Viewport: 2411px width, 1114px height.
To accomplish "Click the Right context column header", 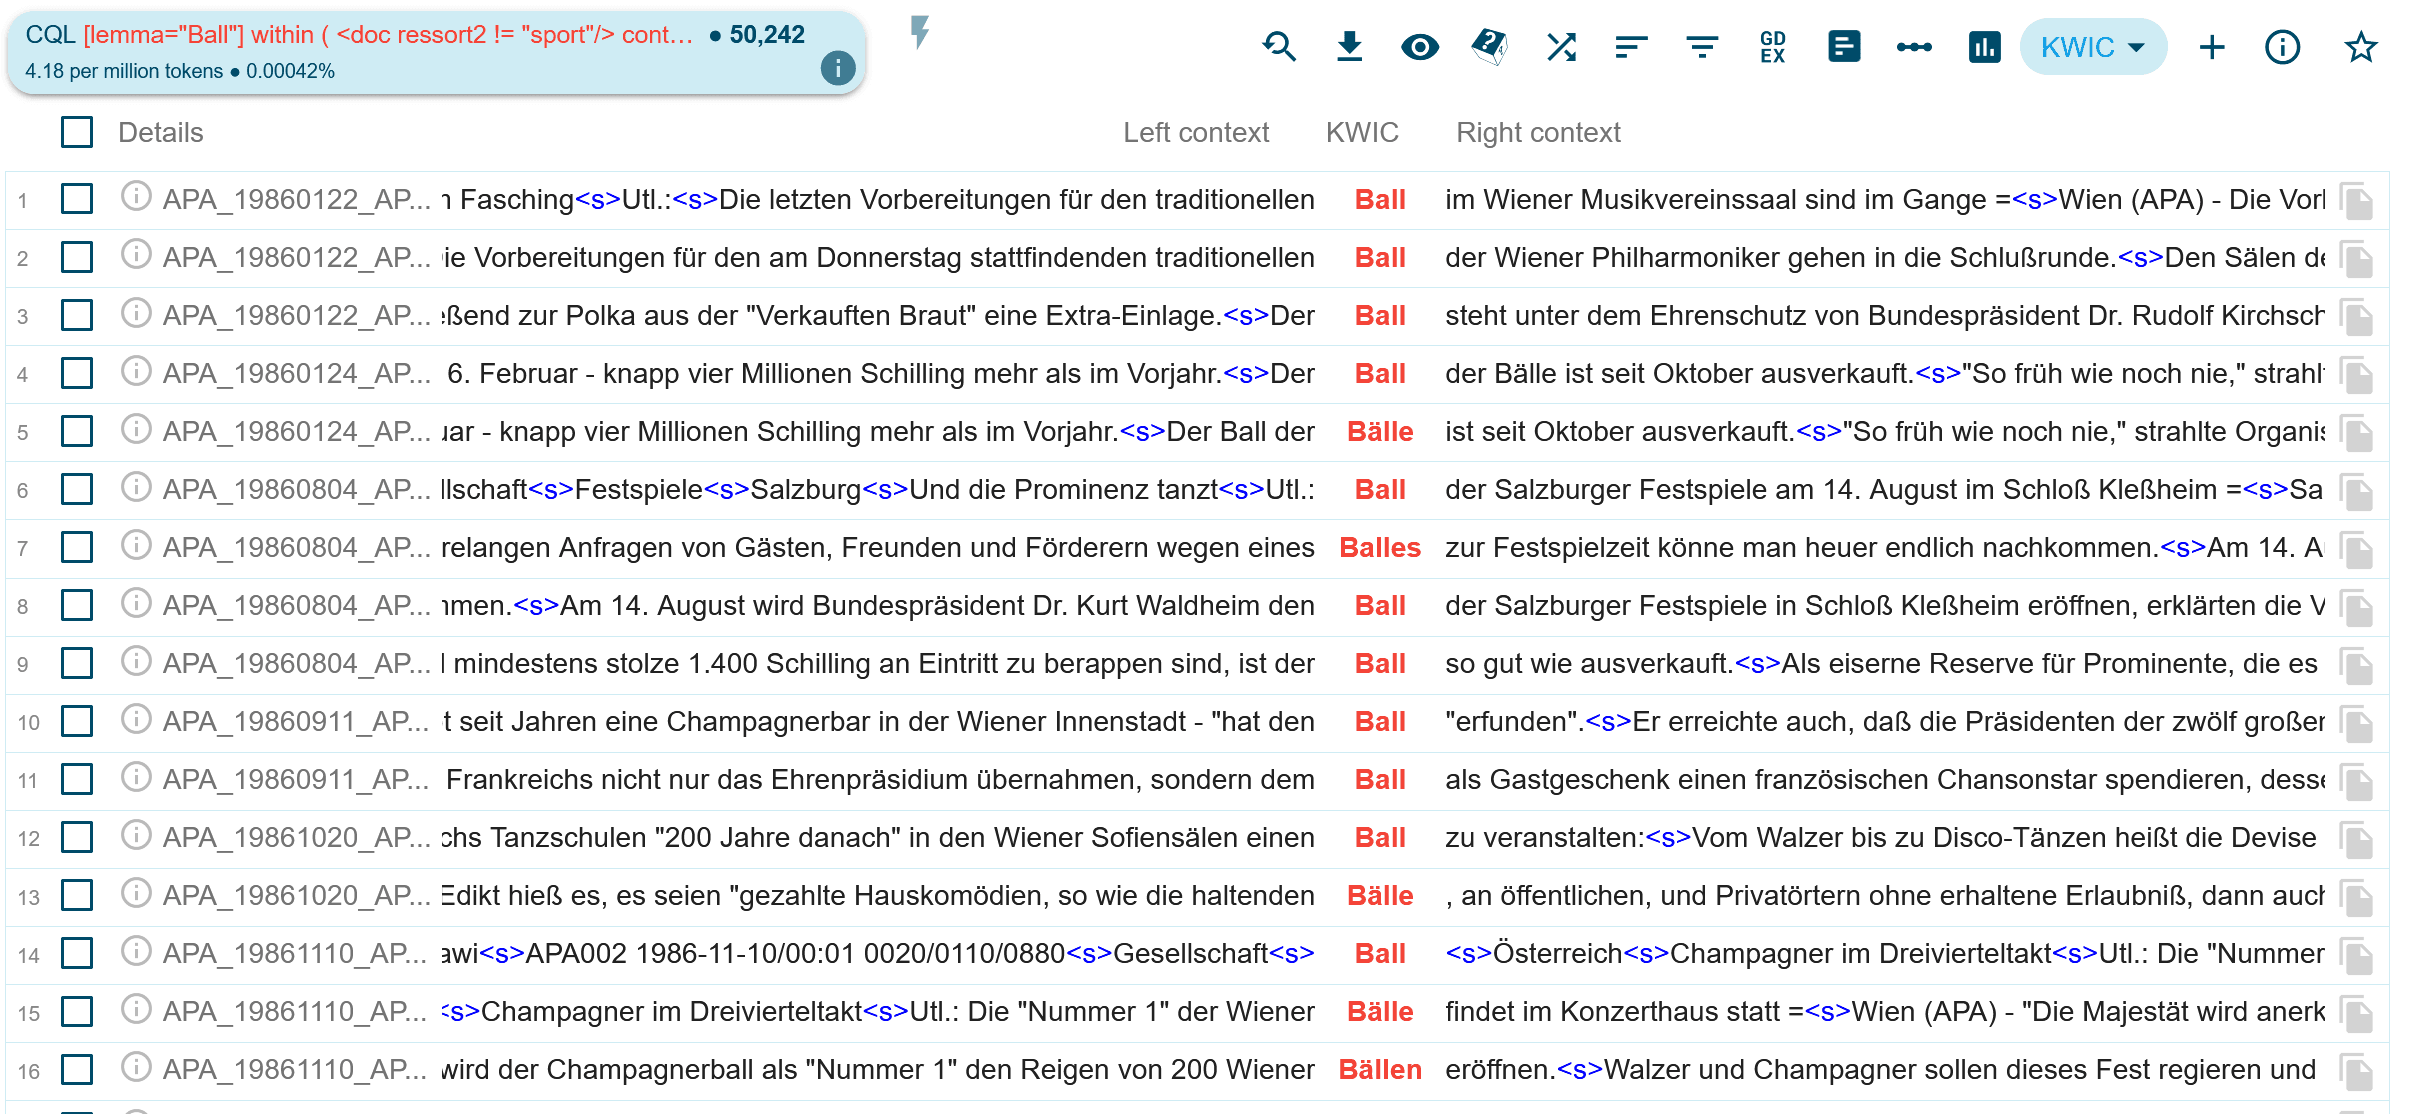I will [x=1537, y=132].
